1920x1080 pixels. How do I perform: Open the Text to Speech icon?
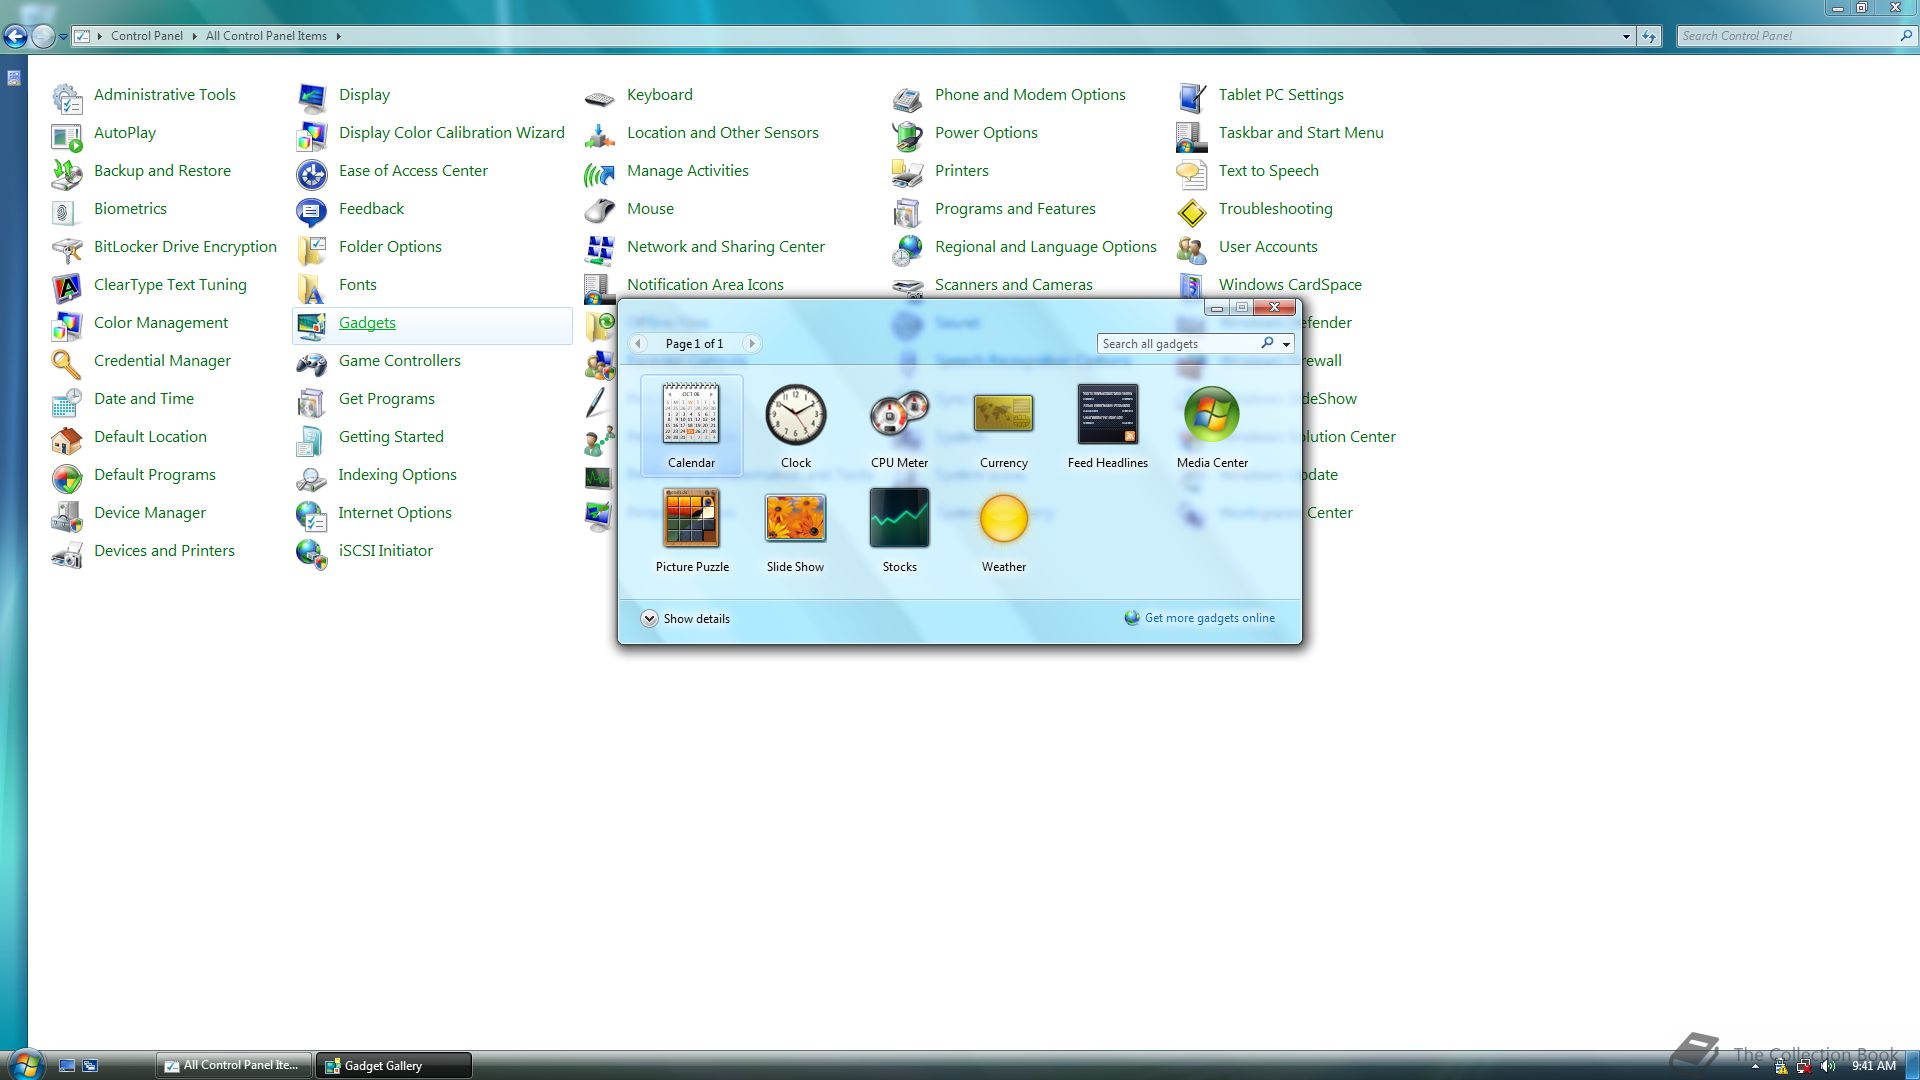1192,173
